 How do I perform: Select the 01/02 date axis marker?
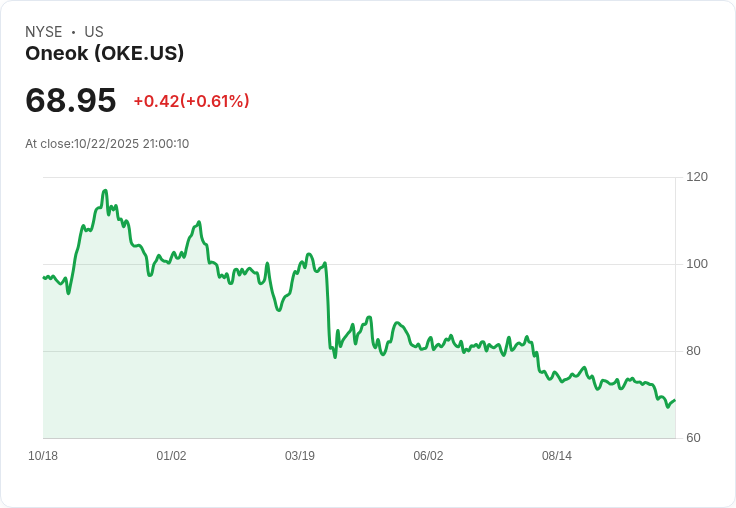[171, 456]
